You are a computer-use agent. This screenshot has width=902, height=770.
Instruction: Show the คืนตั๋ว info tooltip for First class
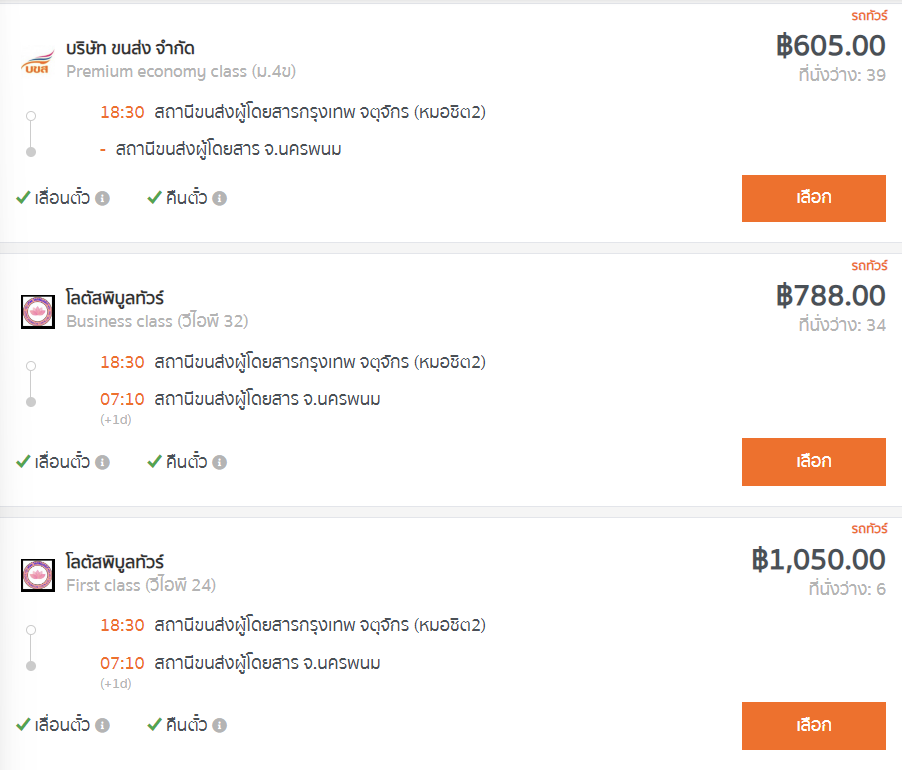pyautogui.click(x=219, y=725)
